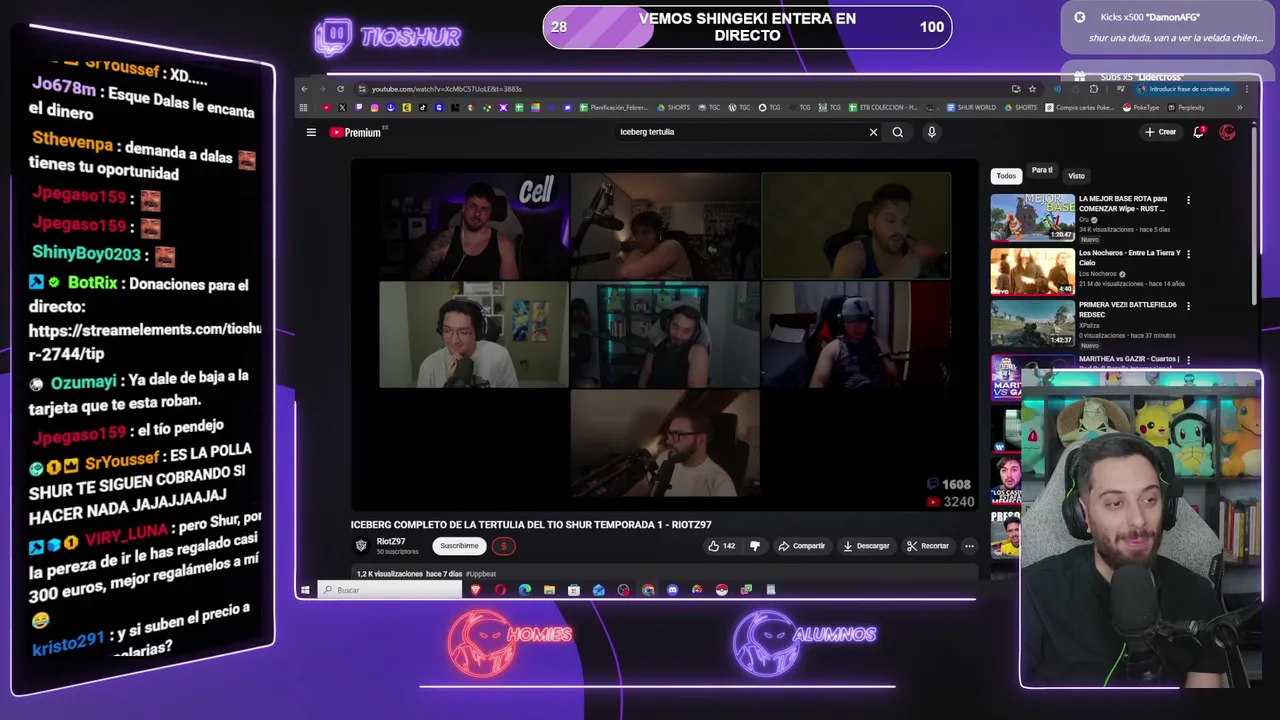1280x720 pixels.
Task: Open YouTube notifications bell
Action: click(1199, 132)
